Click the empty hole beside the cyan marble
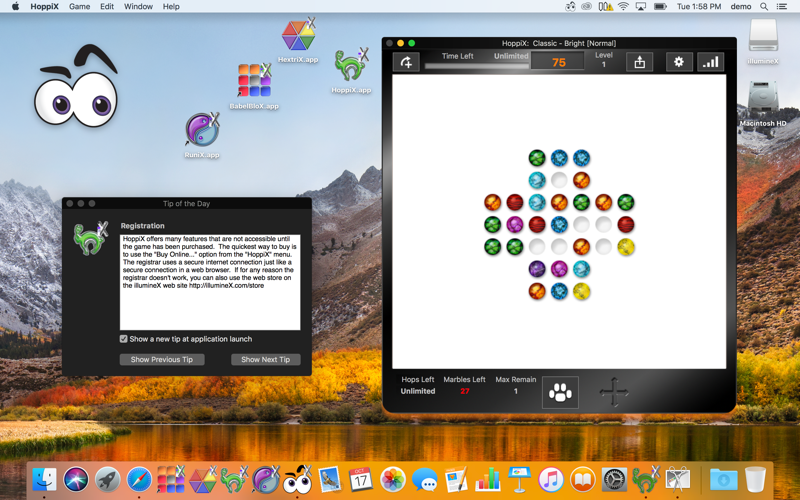This screenshot has width=800, height=500. [559, 180]
